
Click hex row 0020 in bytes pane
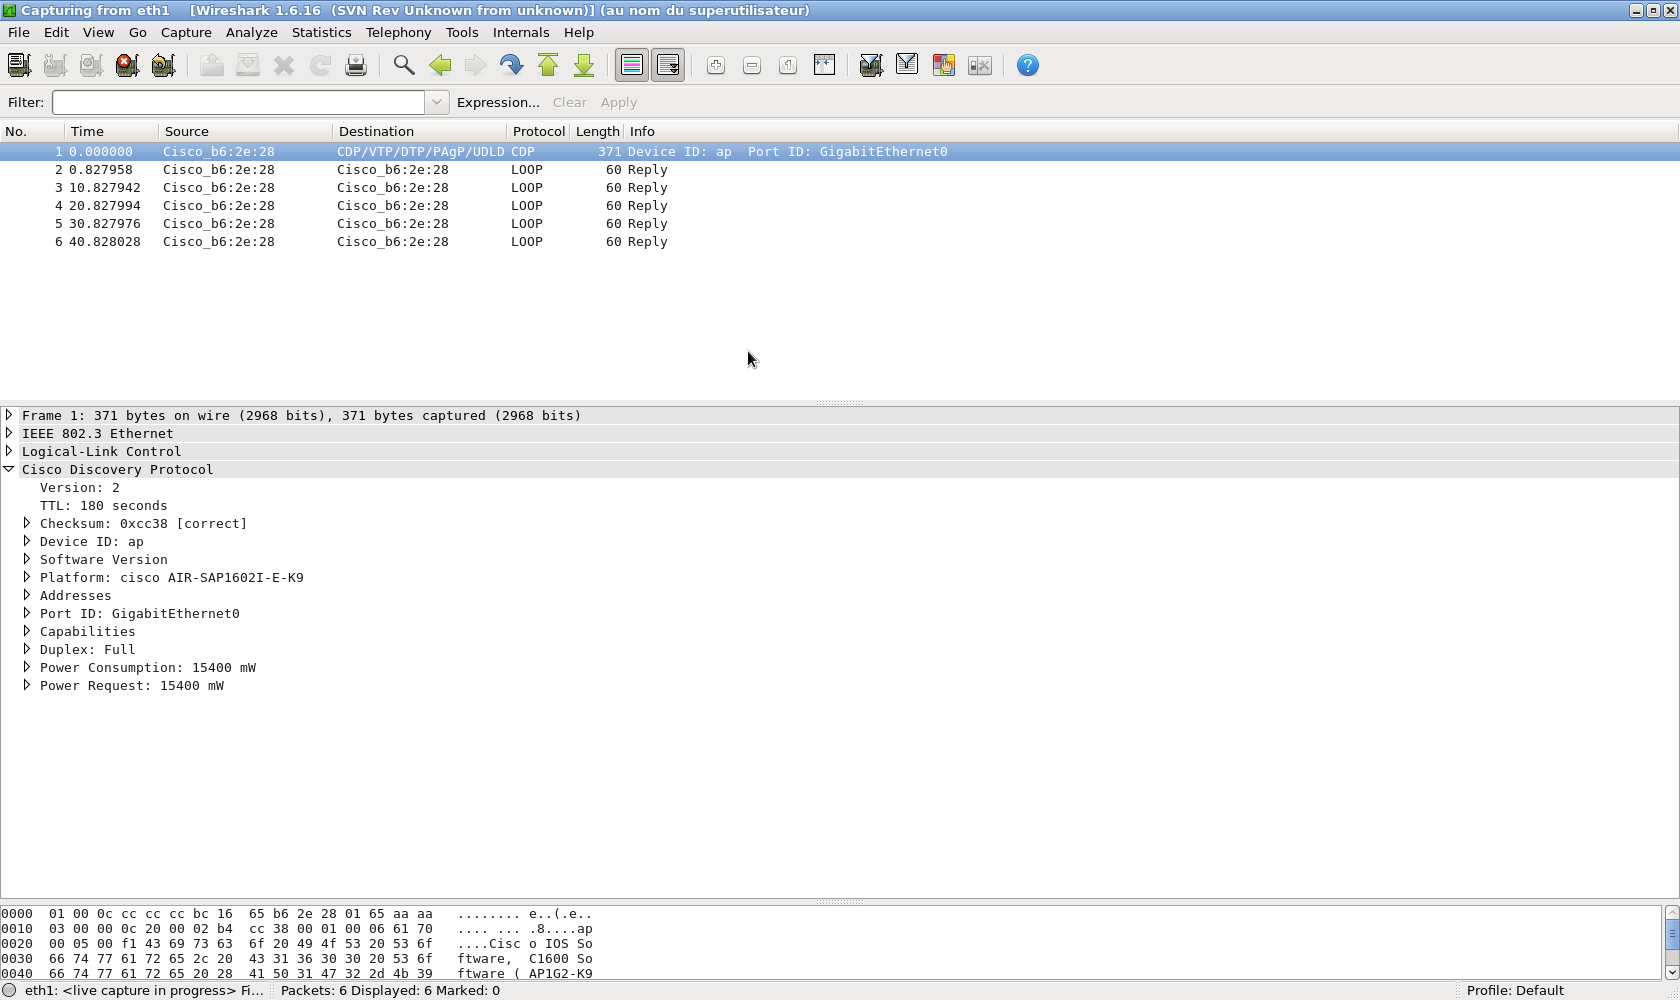click(297, 944)
